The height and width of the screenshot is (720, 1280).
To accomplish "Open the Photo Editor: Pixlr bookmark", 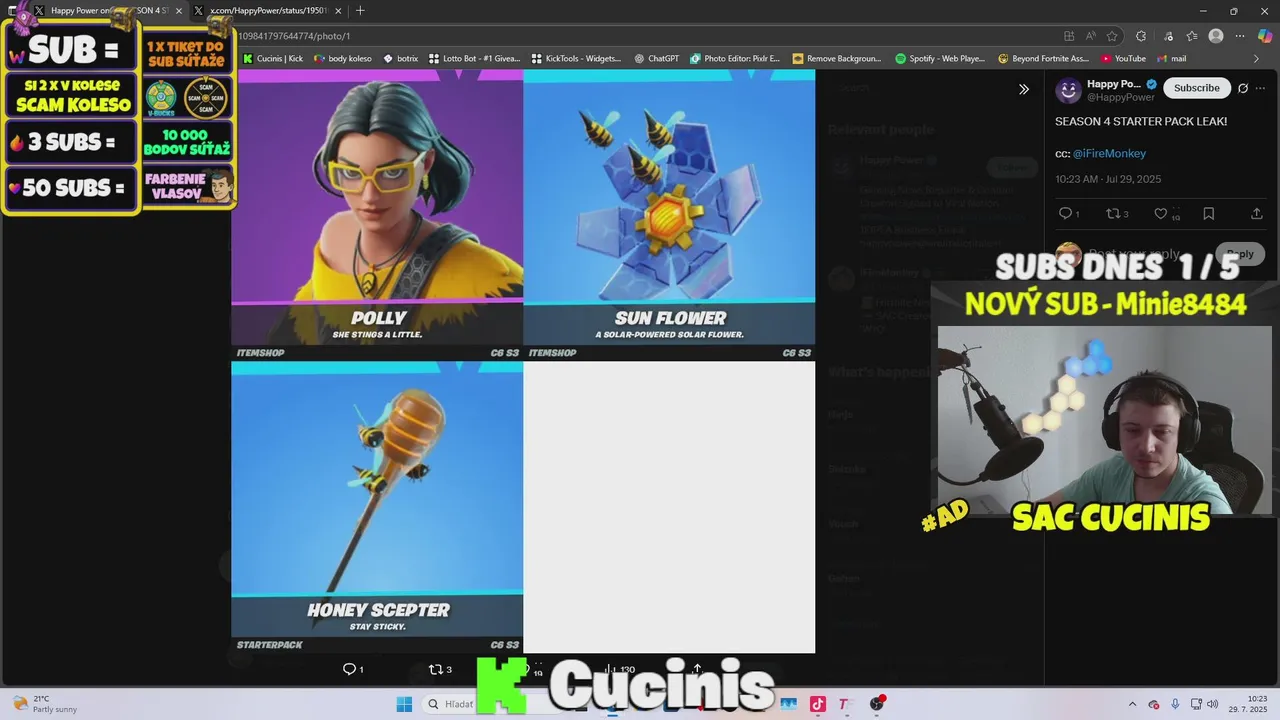I will click(x=735, y=58).
